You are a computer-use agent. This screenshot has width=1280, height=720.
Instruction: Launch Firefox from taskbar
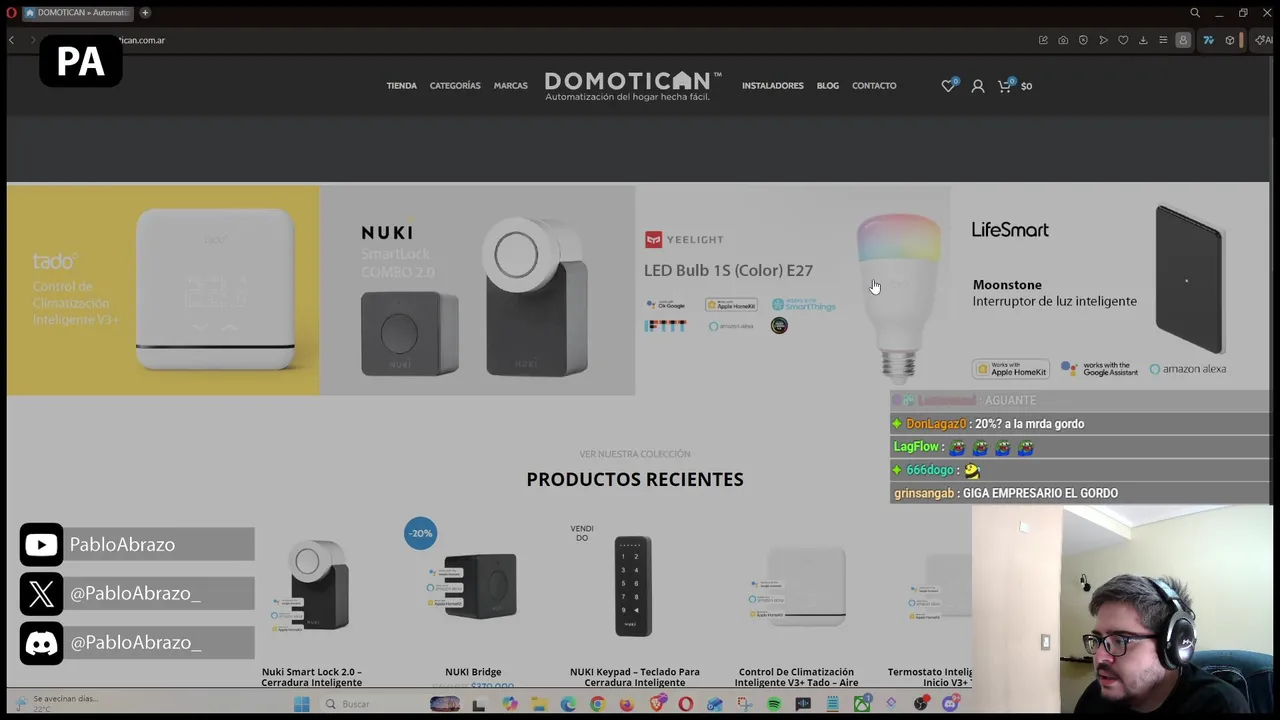click(x=627, y=704)
